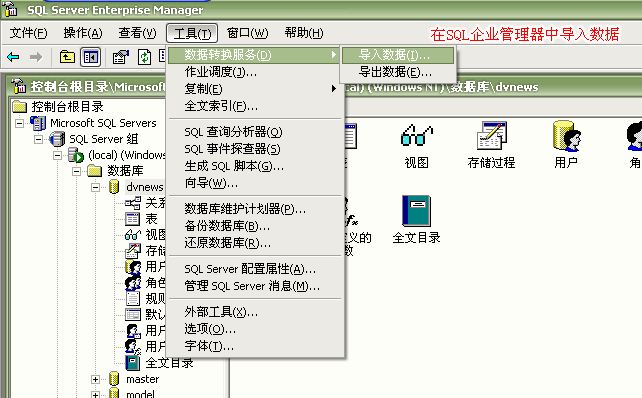Open the 用户 icon in the right pane
The height and width of the screenshot is (398, 642).
[x=566, y=145]
